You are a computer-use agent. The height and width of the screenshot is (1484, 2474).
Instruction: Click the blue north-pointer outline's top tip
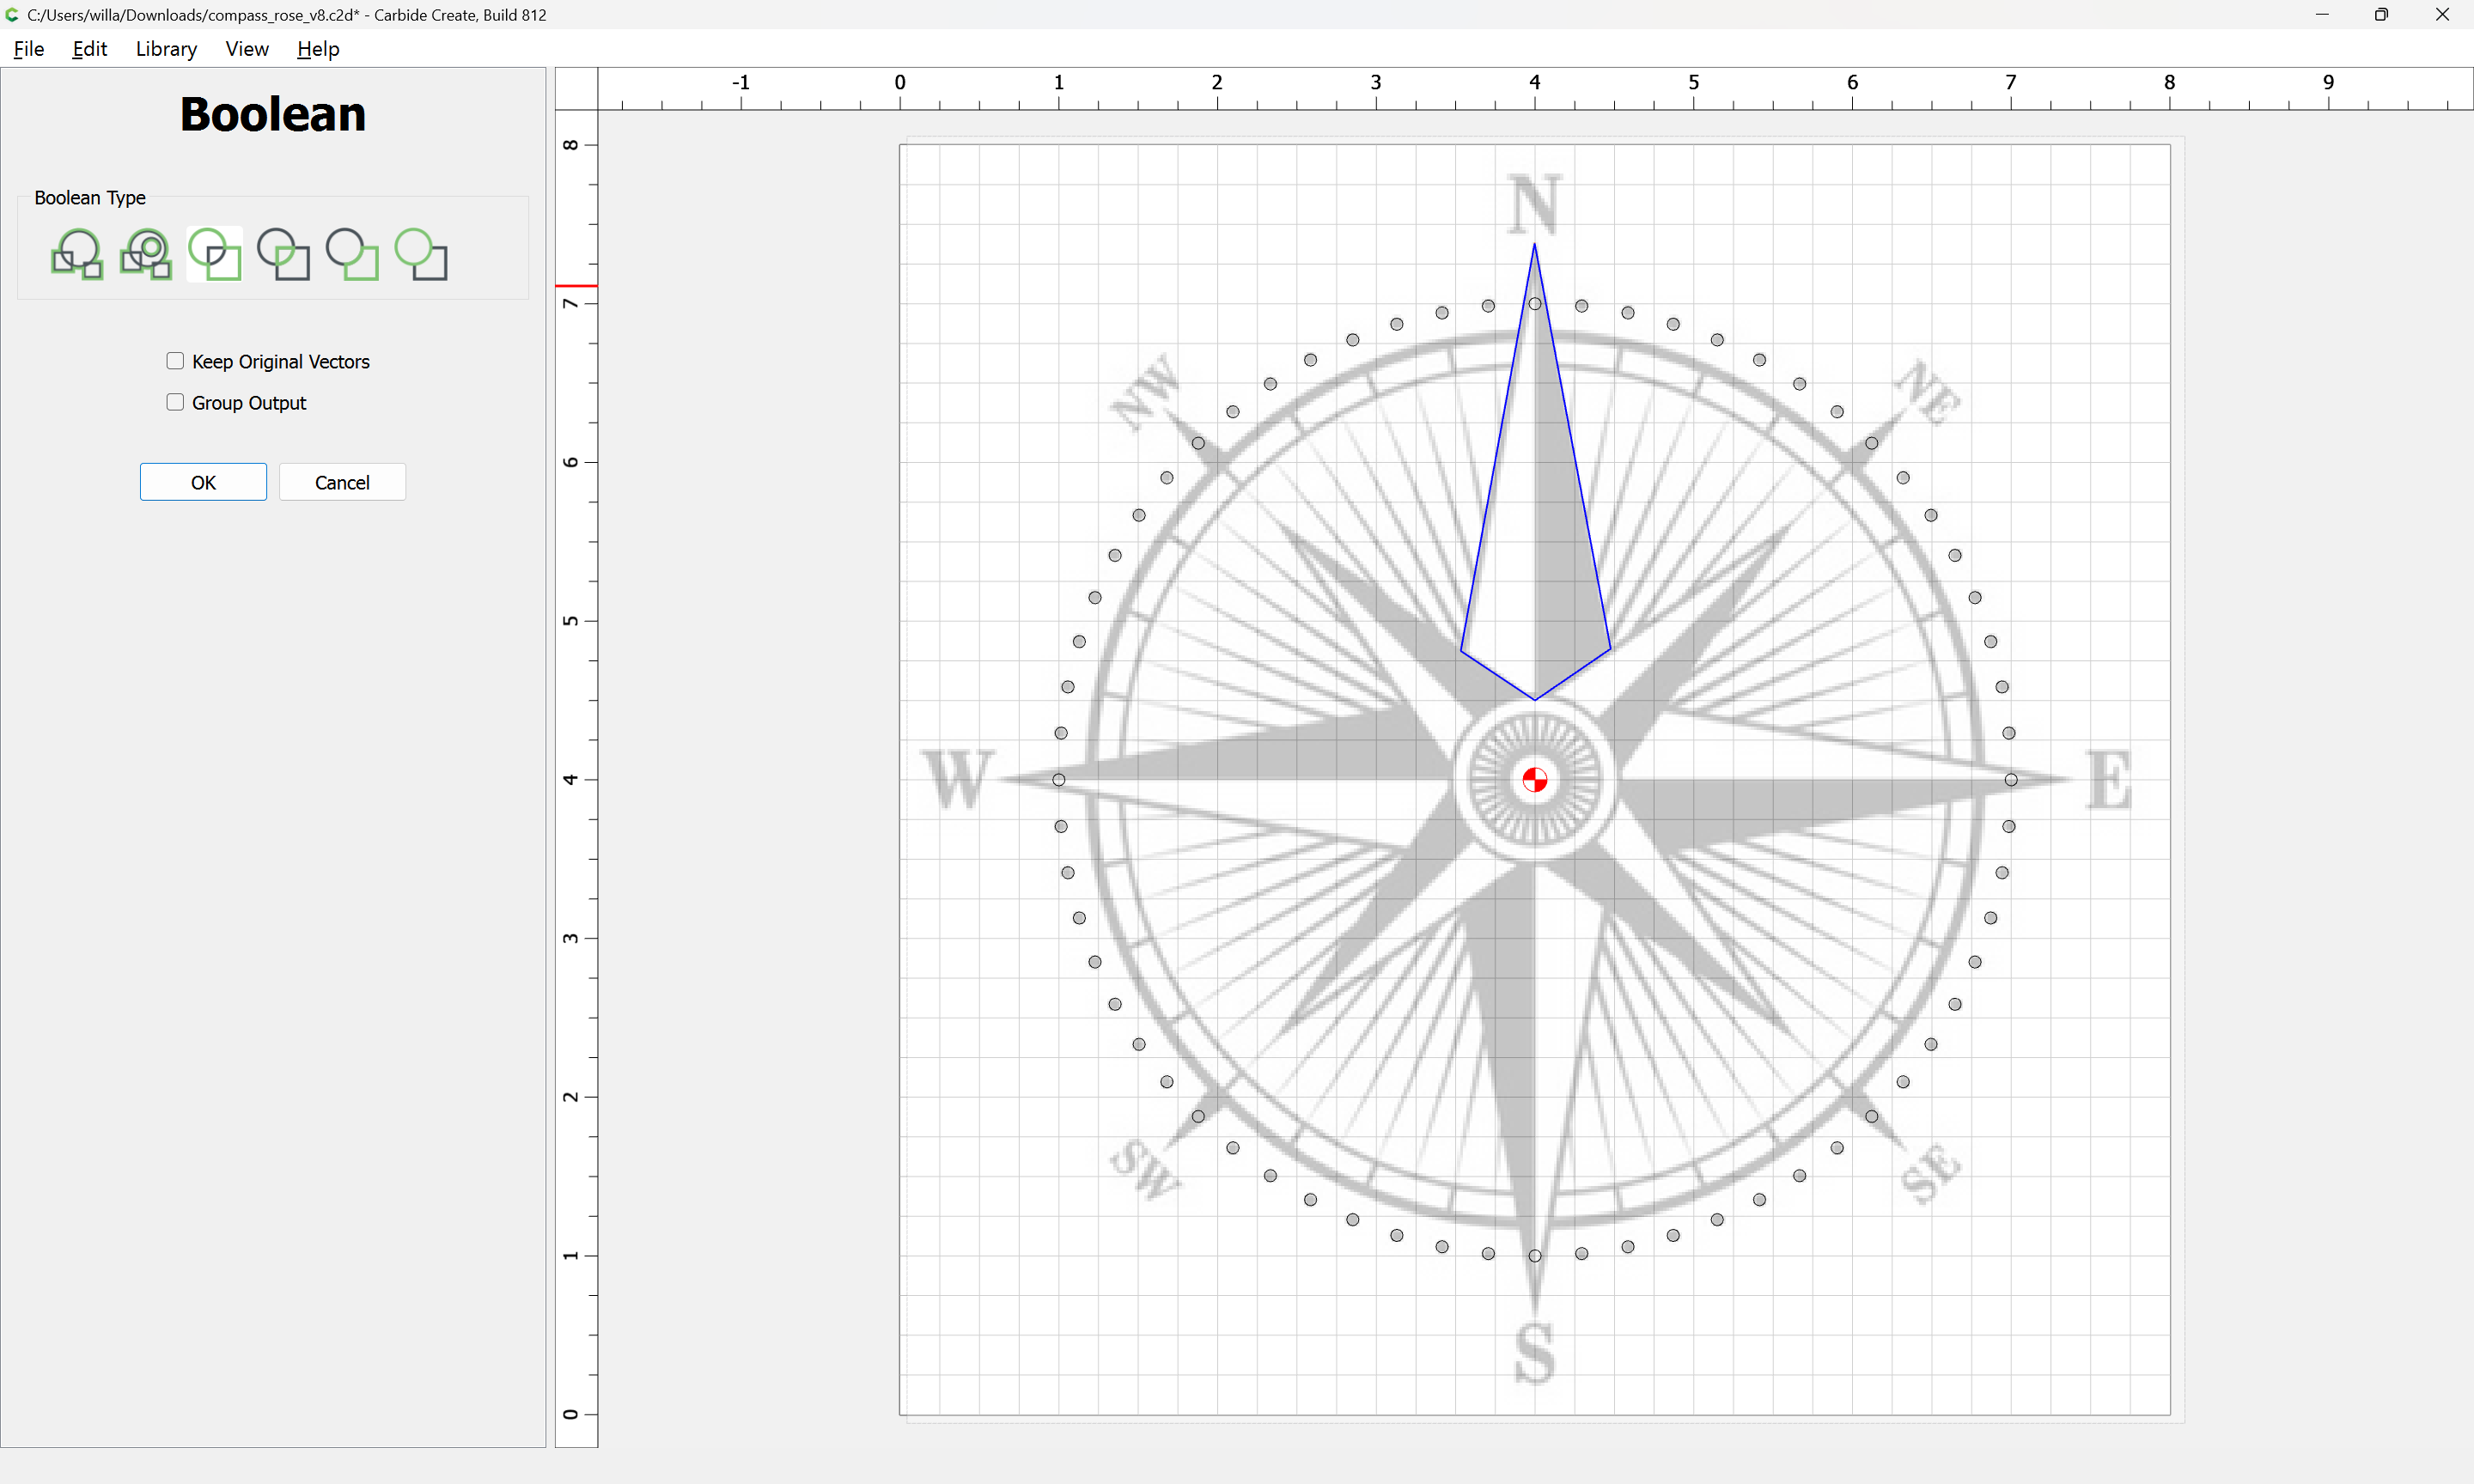(1534, 245)
